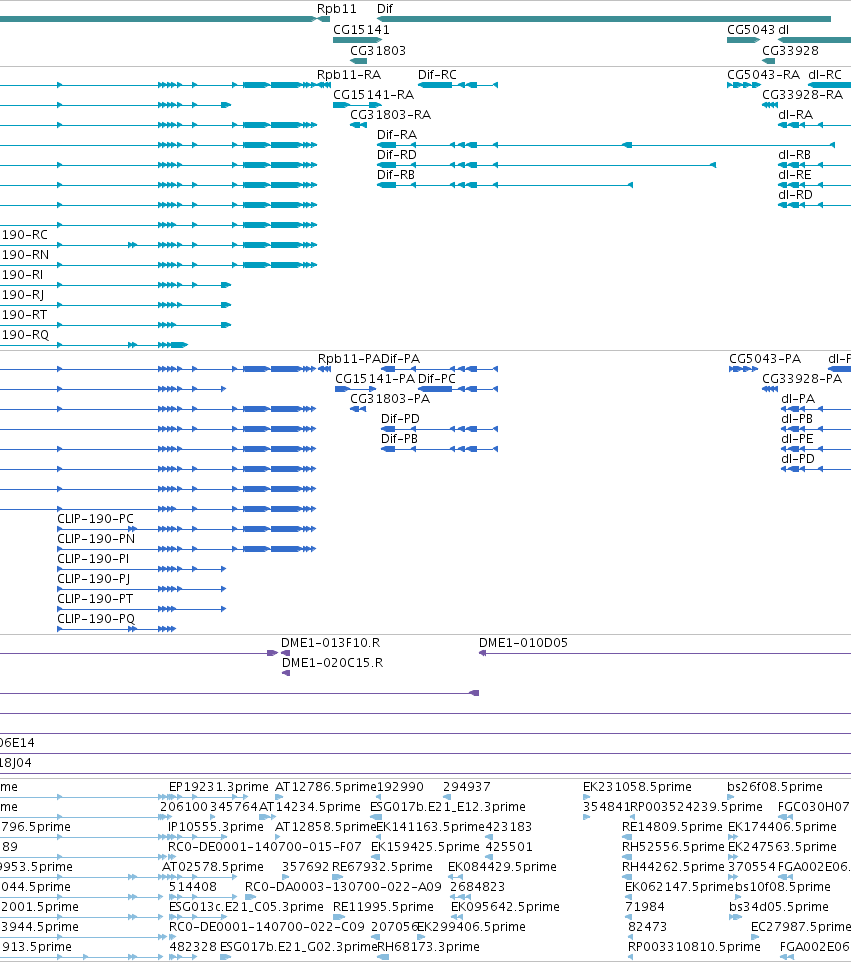Open the dl-RE transcript label
The image size is (851, 962).
[x=795, y=175]
